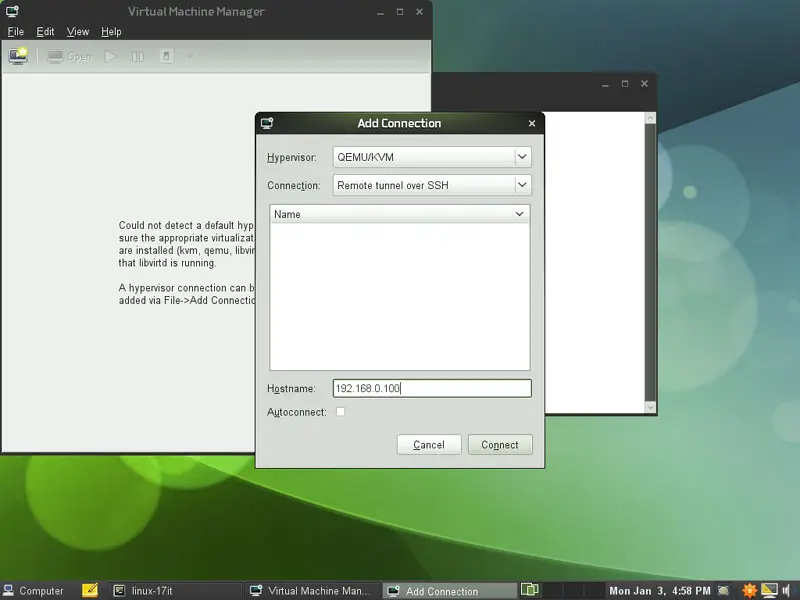Click the scroll down arrow in background window
Image resolution: width=800 pixels, height=600 pixels.
coord(650,407)
